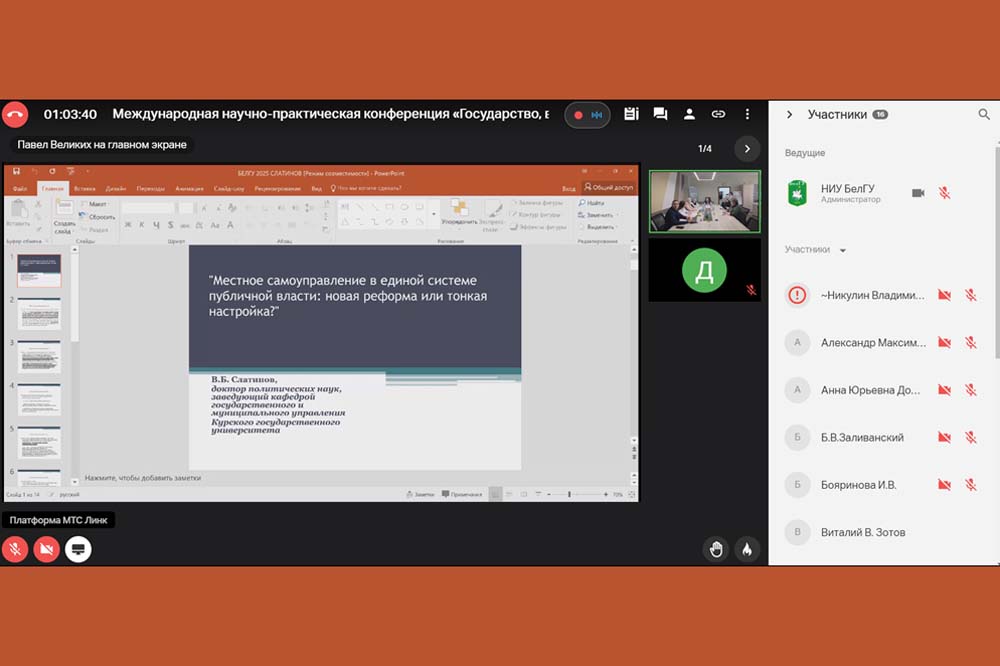Open the participants person icon
The image size is (1000, 666).
689,114
